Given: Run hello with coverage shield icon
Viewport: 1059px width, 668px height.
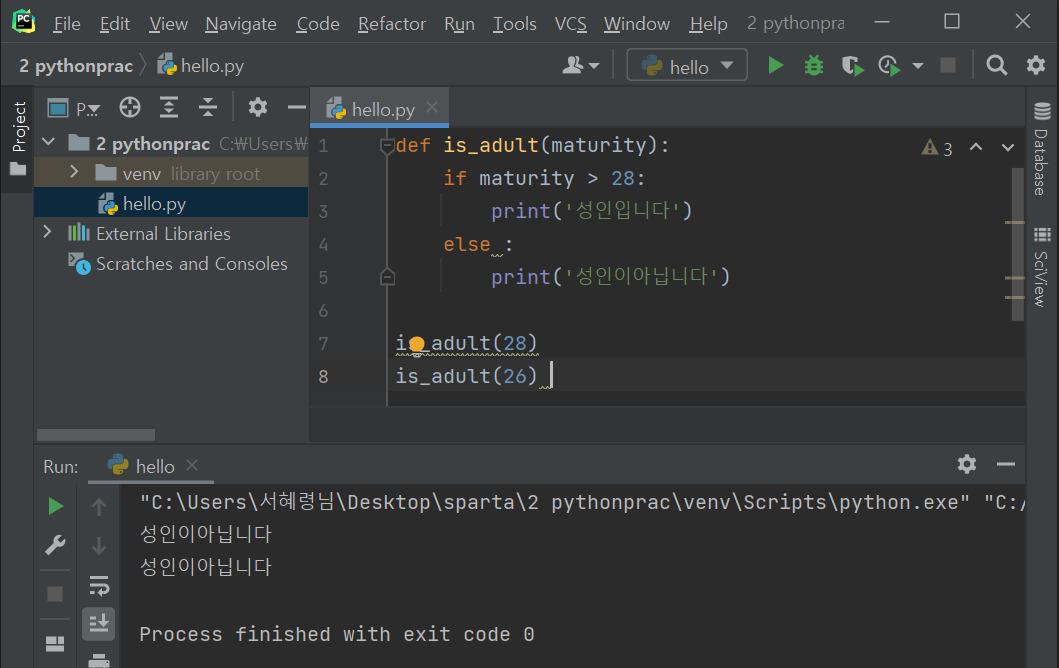Looking at the screenshot, I should pyautogui.click(x=851, y=64).
